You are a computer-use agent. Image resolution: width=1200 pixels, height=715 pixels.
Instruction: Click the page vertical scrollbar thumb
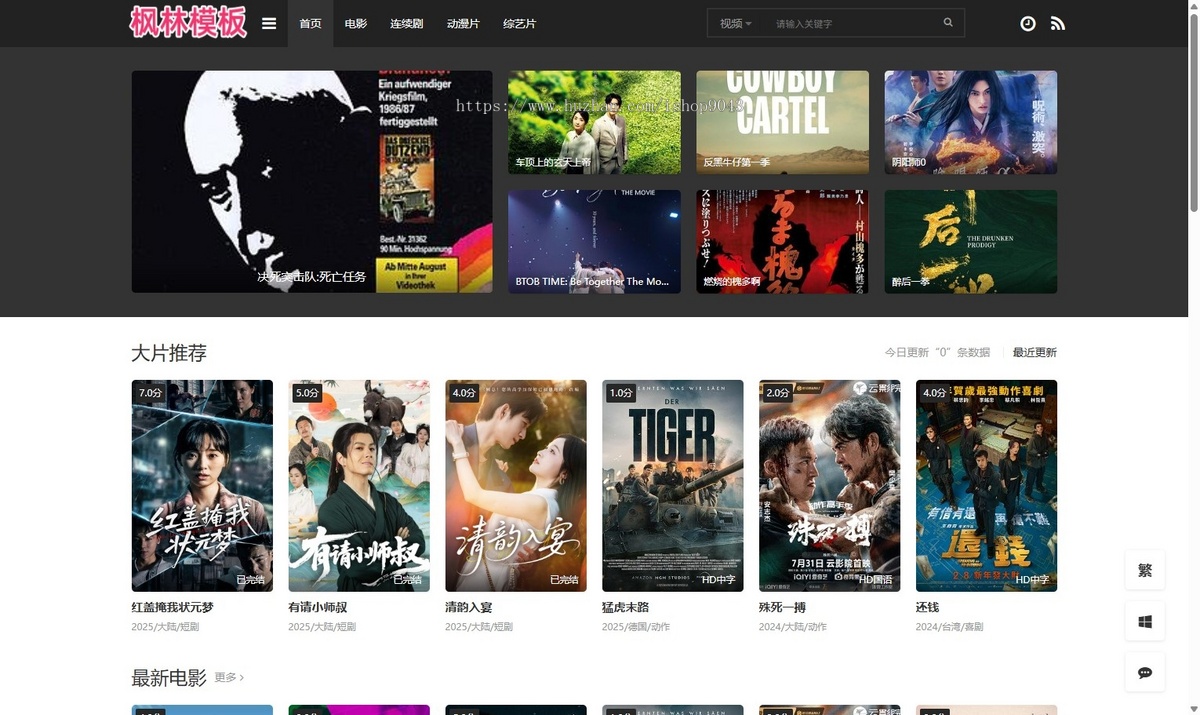[1192, 112]
